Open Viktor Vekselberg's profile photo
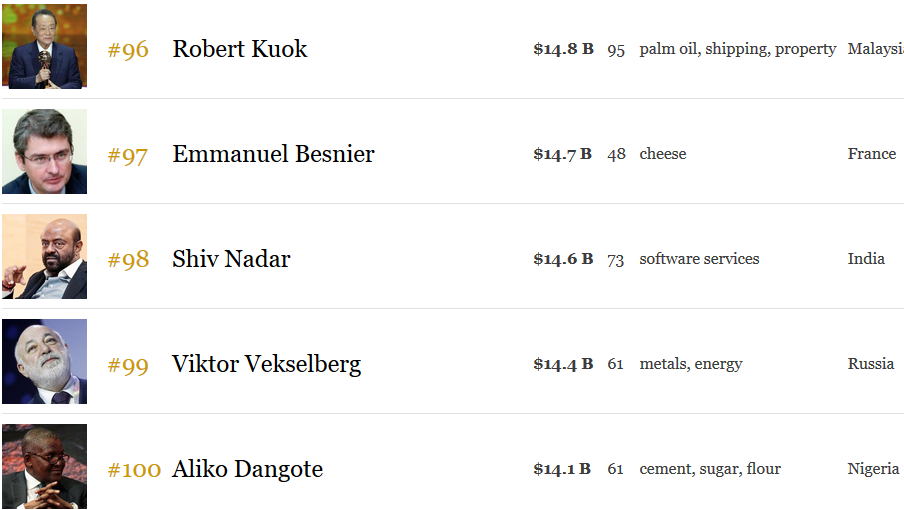This screenshot has width=904, height=510. (x=44, y=361)
